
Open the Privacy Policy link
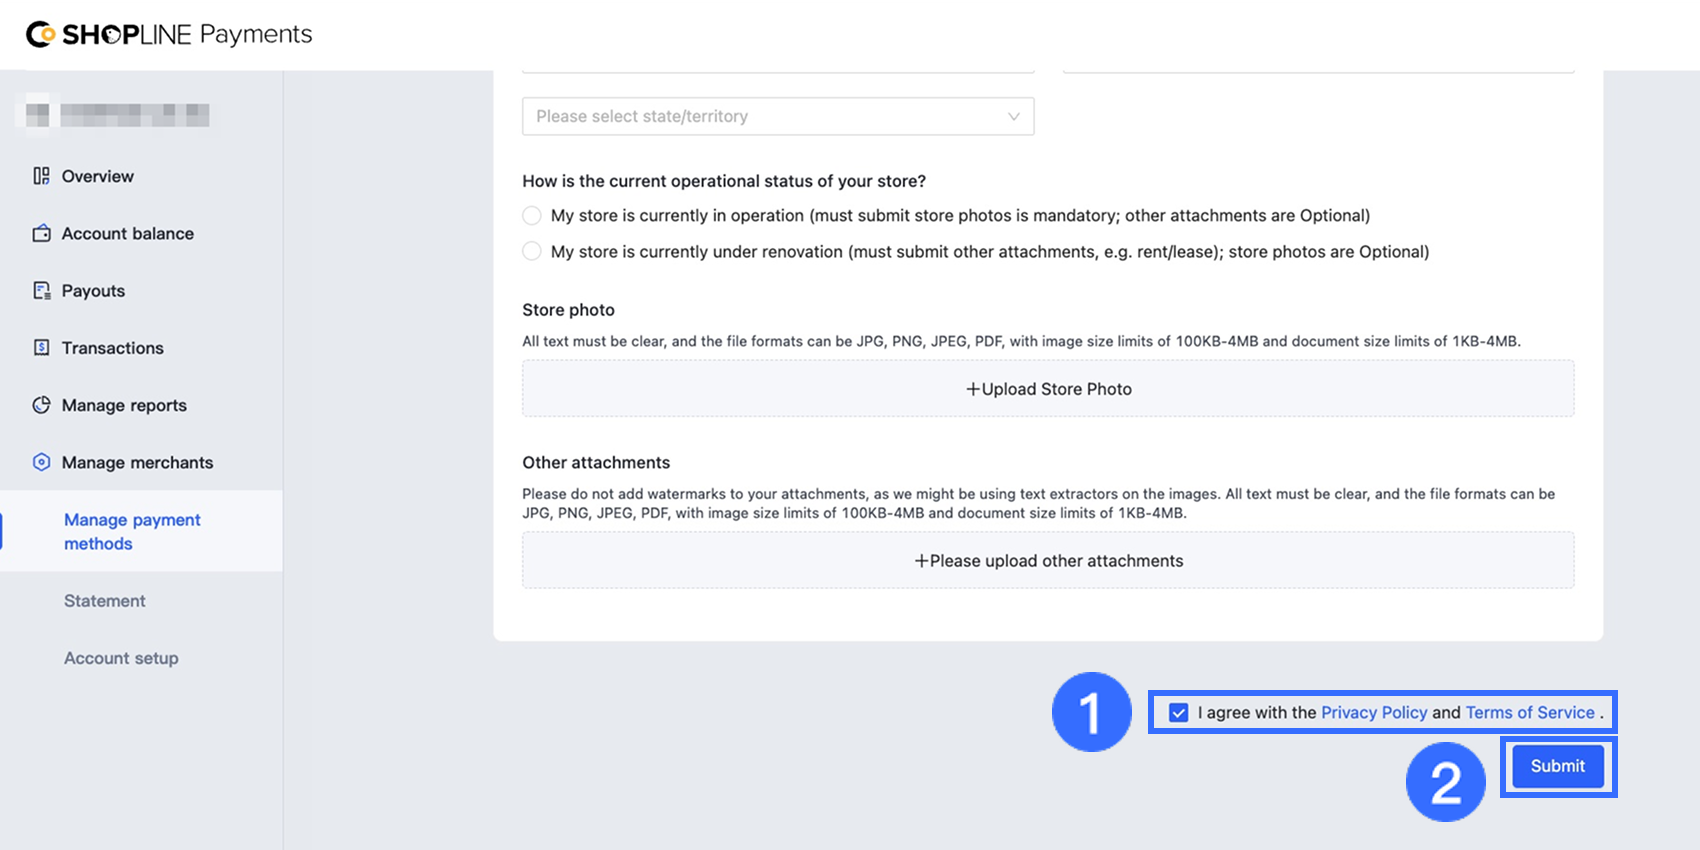(x=1373, y=713)
